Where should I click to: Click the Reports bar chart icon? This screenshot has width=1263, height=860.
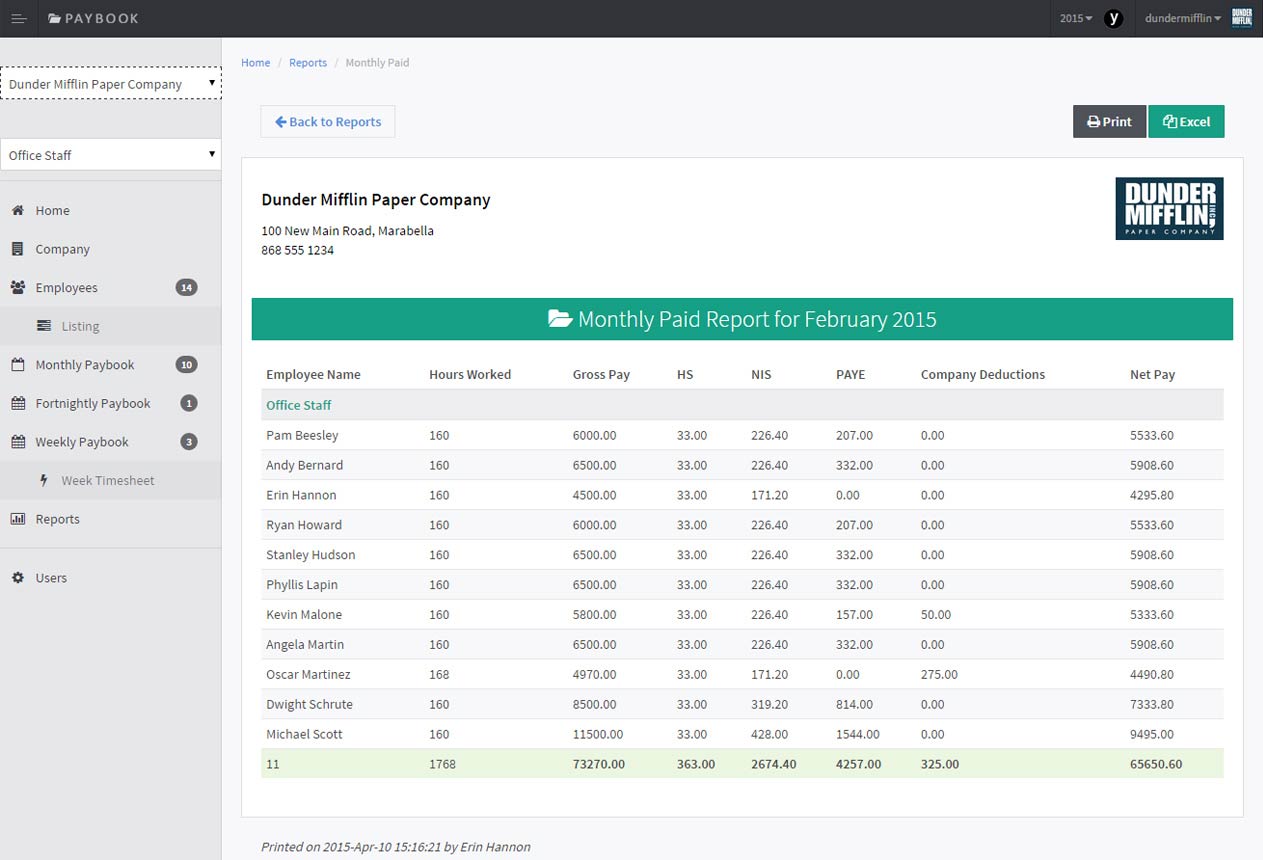pos(18,519)
